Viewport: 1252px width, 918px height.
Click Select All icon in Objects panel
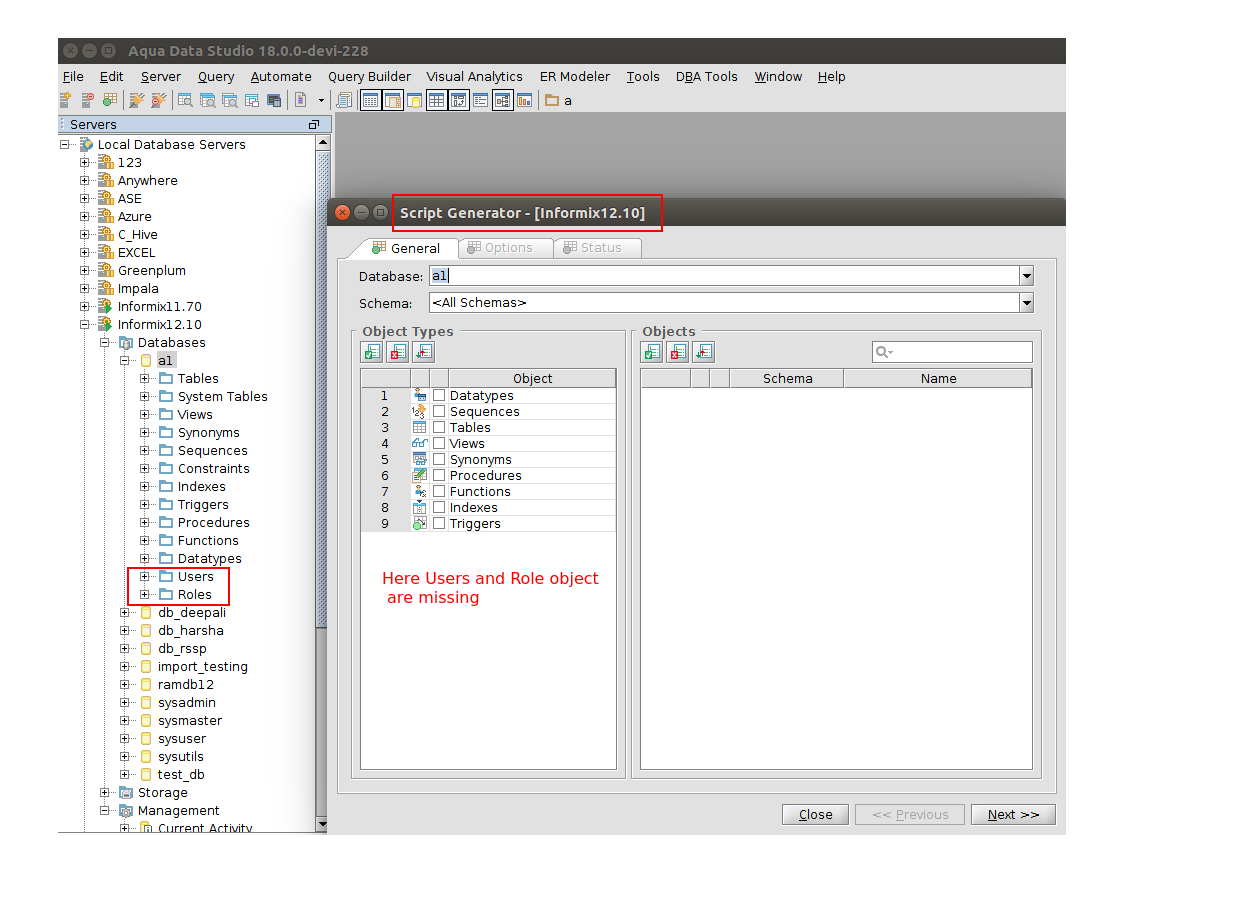tap(652, 352)
